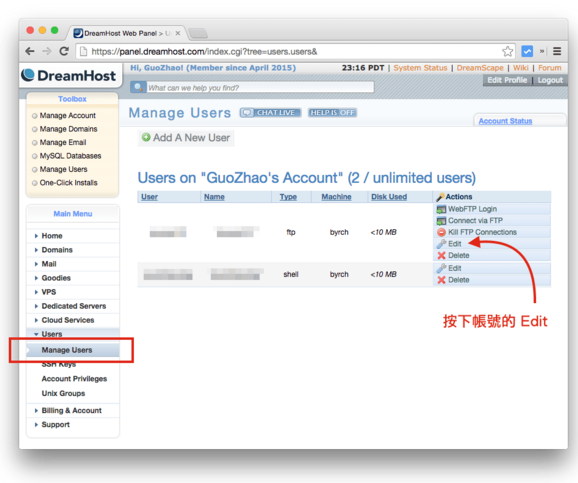
Task: Open One-Click Installs in Toolbox
Action: pyautogui.click(x=68, y=183)
